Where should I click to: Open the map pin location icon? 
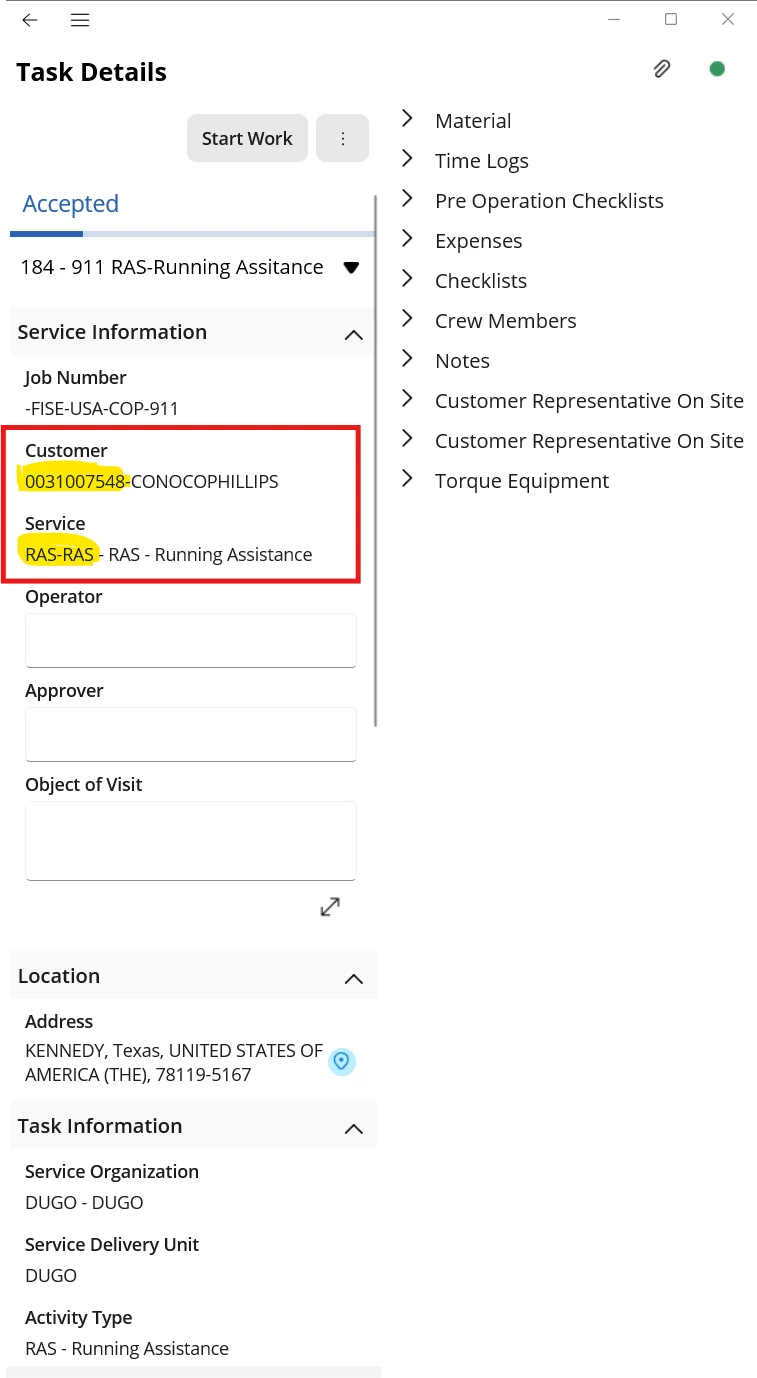click(x=342, y=1061)
